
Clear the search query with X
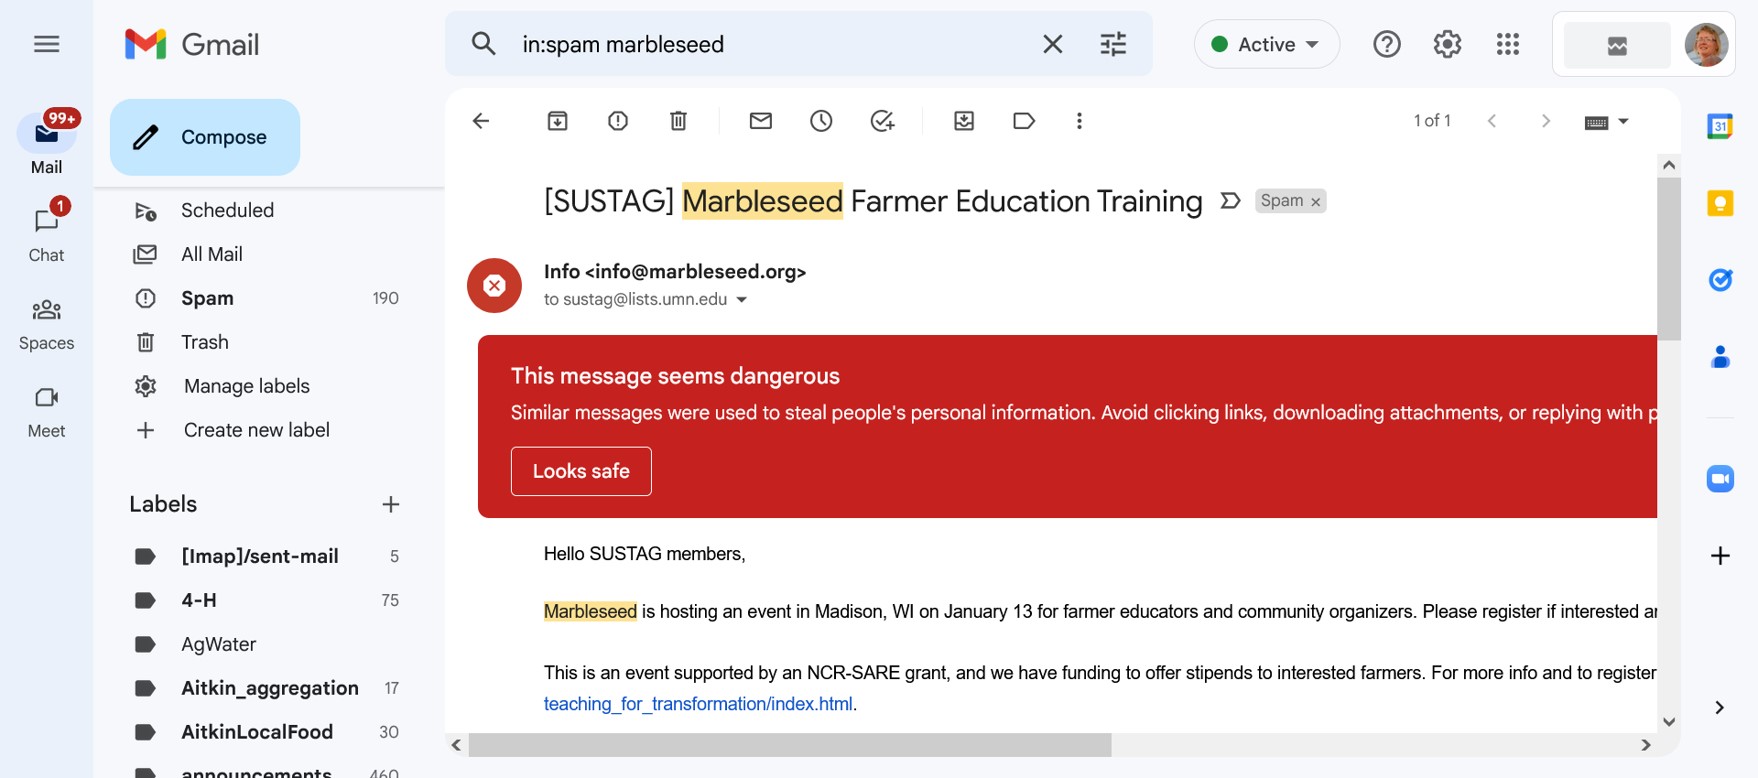click(1052, 44)
